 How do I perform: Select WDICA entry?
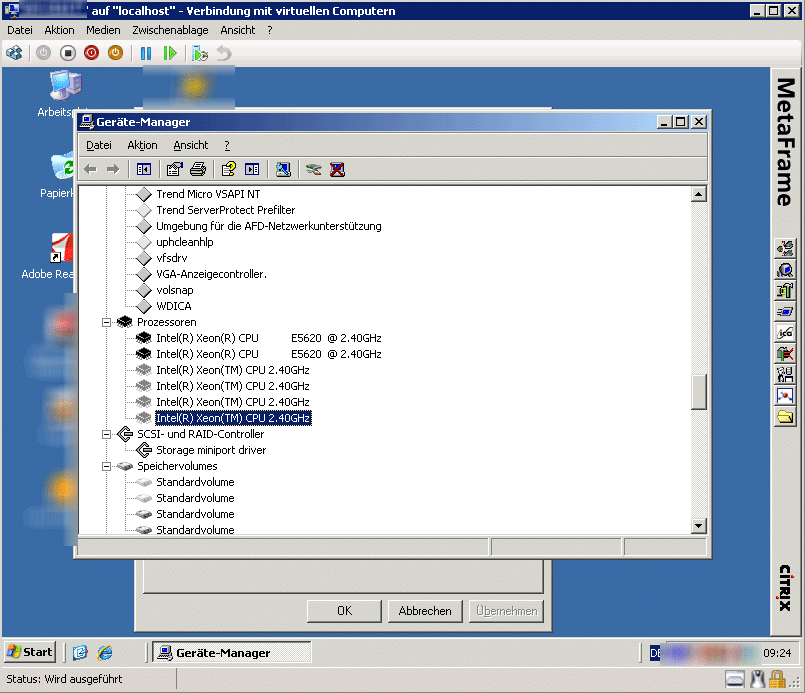pyautogui.click(x=174, y=306)
